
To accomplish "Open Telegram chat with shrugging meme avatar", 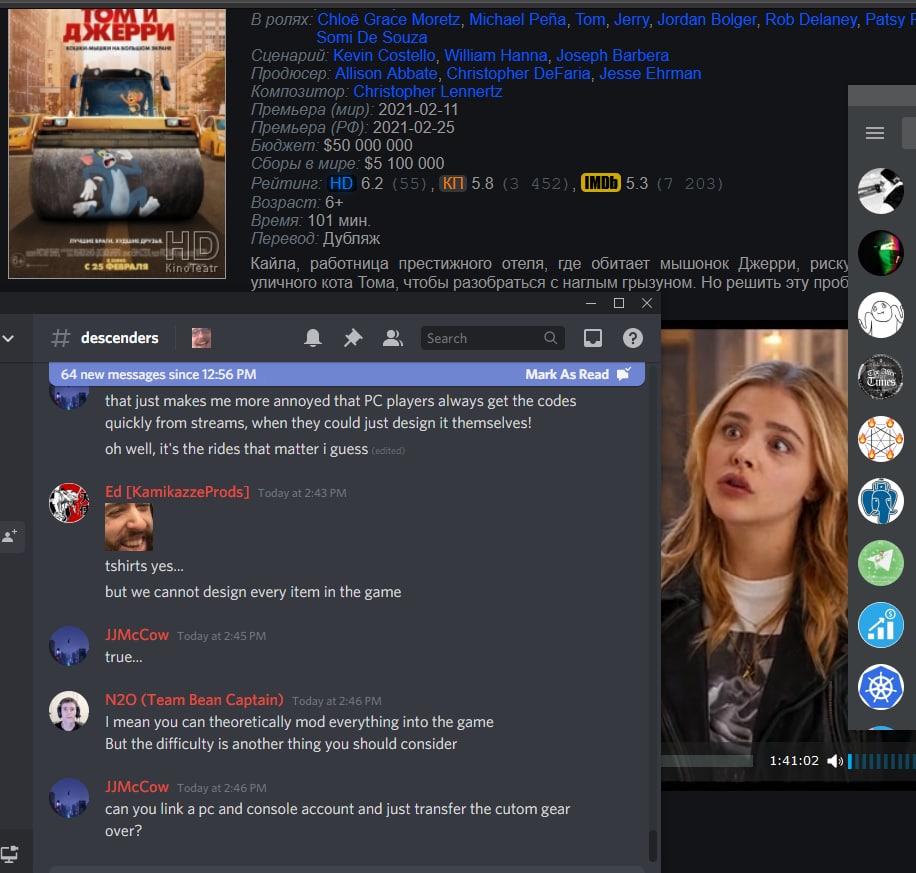I will (x=881, y=315).
